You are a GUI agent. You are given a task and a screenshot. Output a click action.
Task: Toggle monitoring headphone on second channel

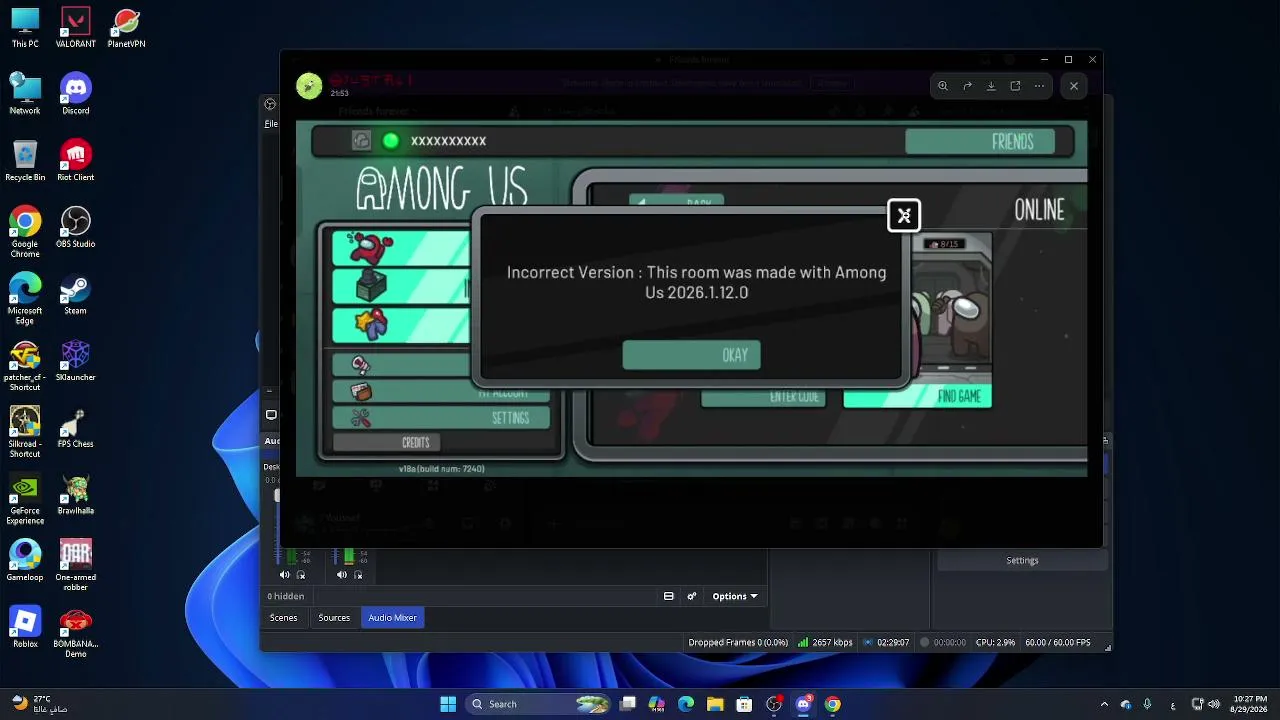358,575
